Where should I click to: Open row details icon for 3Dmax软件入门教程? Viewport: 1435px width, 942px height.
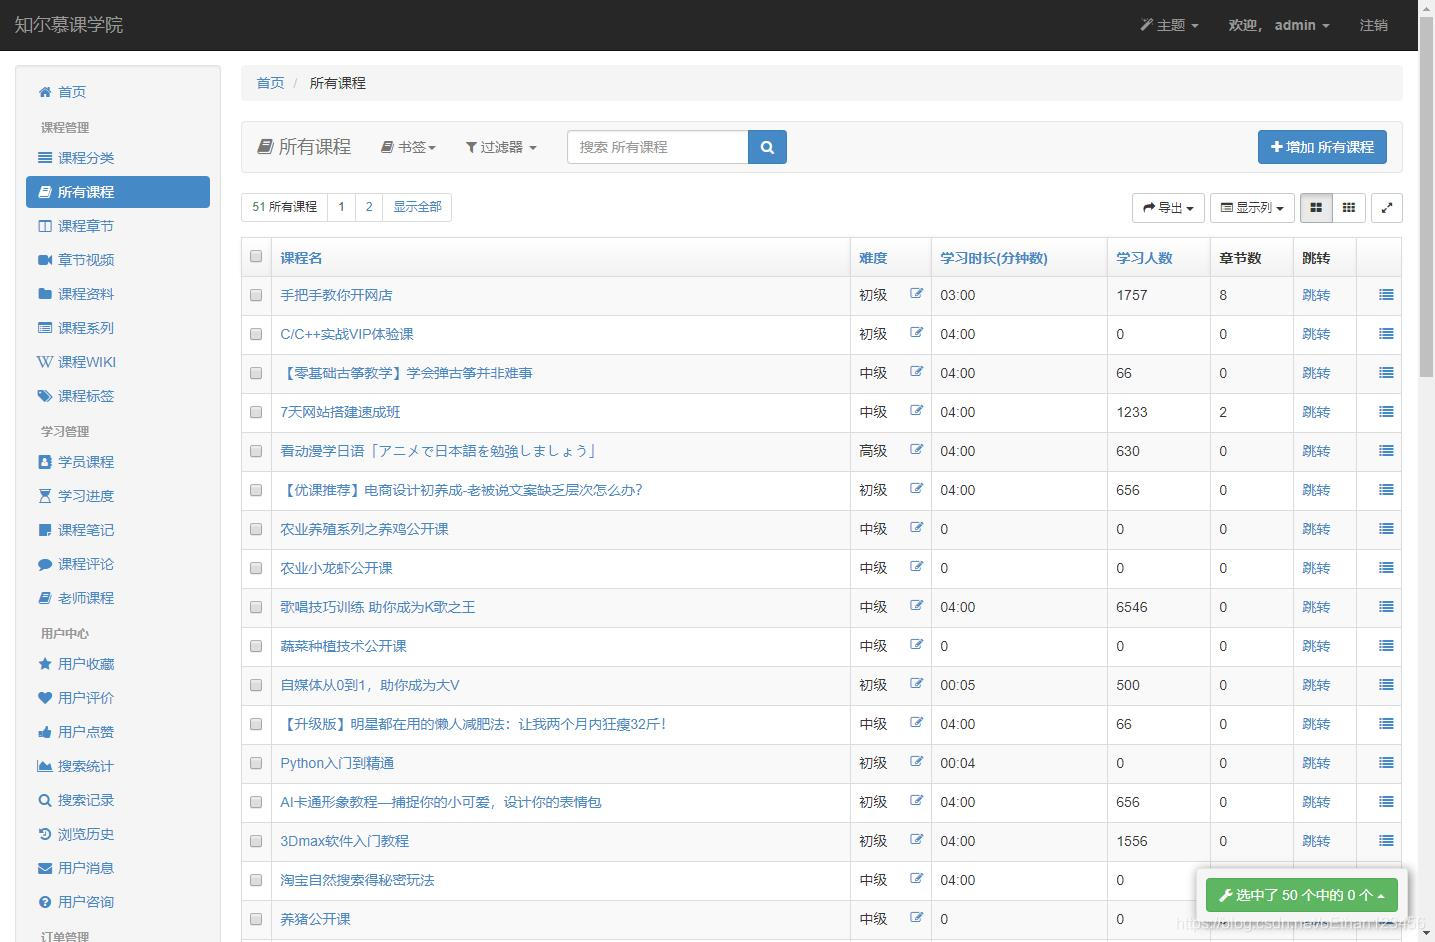[1386, 841]
